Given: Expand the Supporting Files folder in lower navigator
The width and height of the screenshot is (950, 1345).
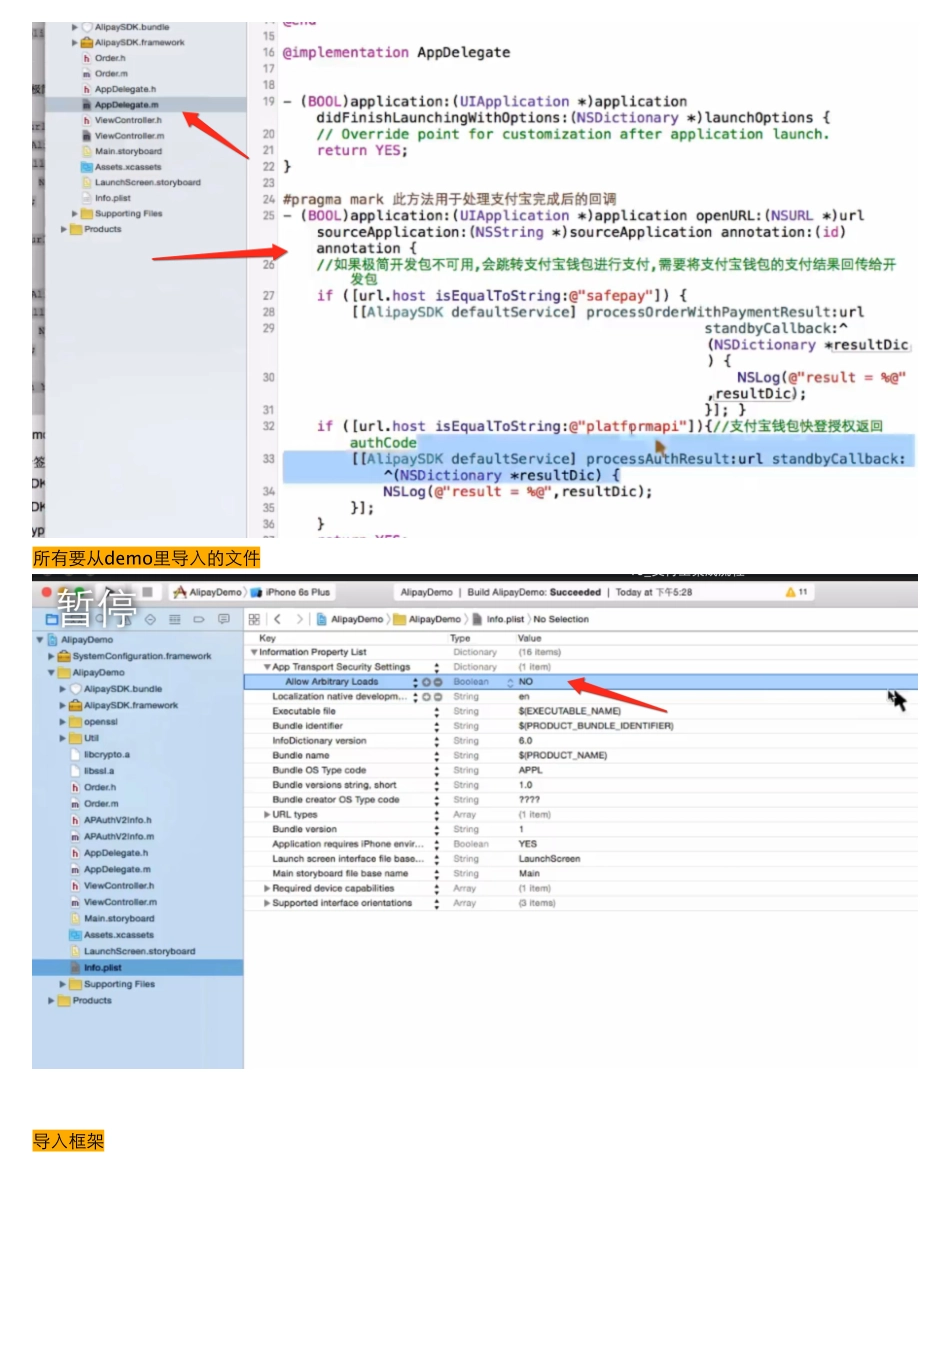Looking at the screenshot, I should pyautogui.click(x=63, y=985).
